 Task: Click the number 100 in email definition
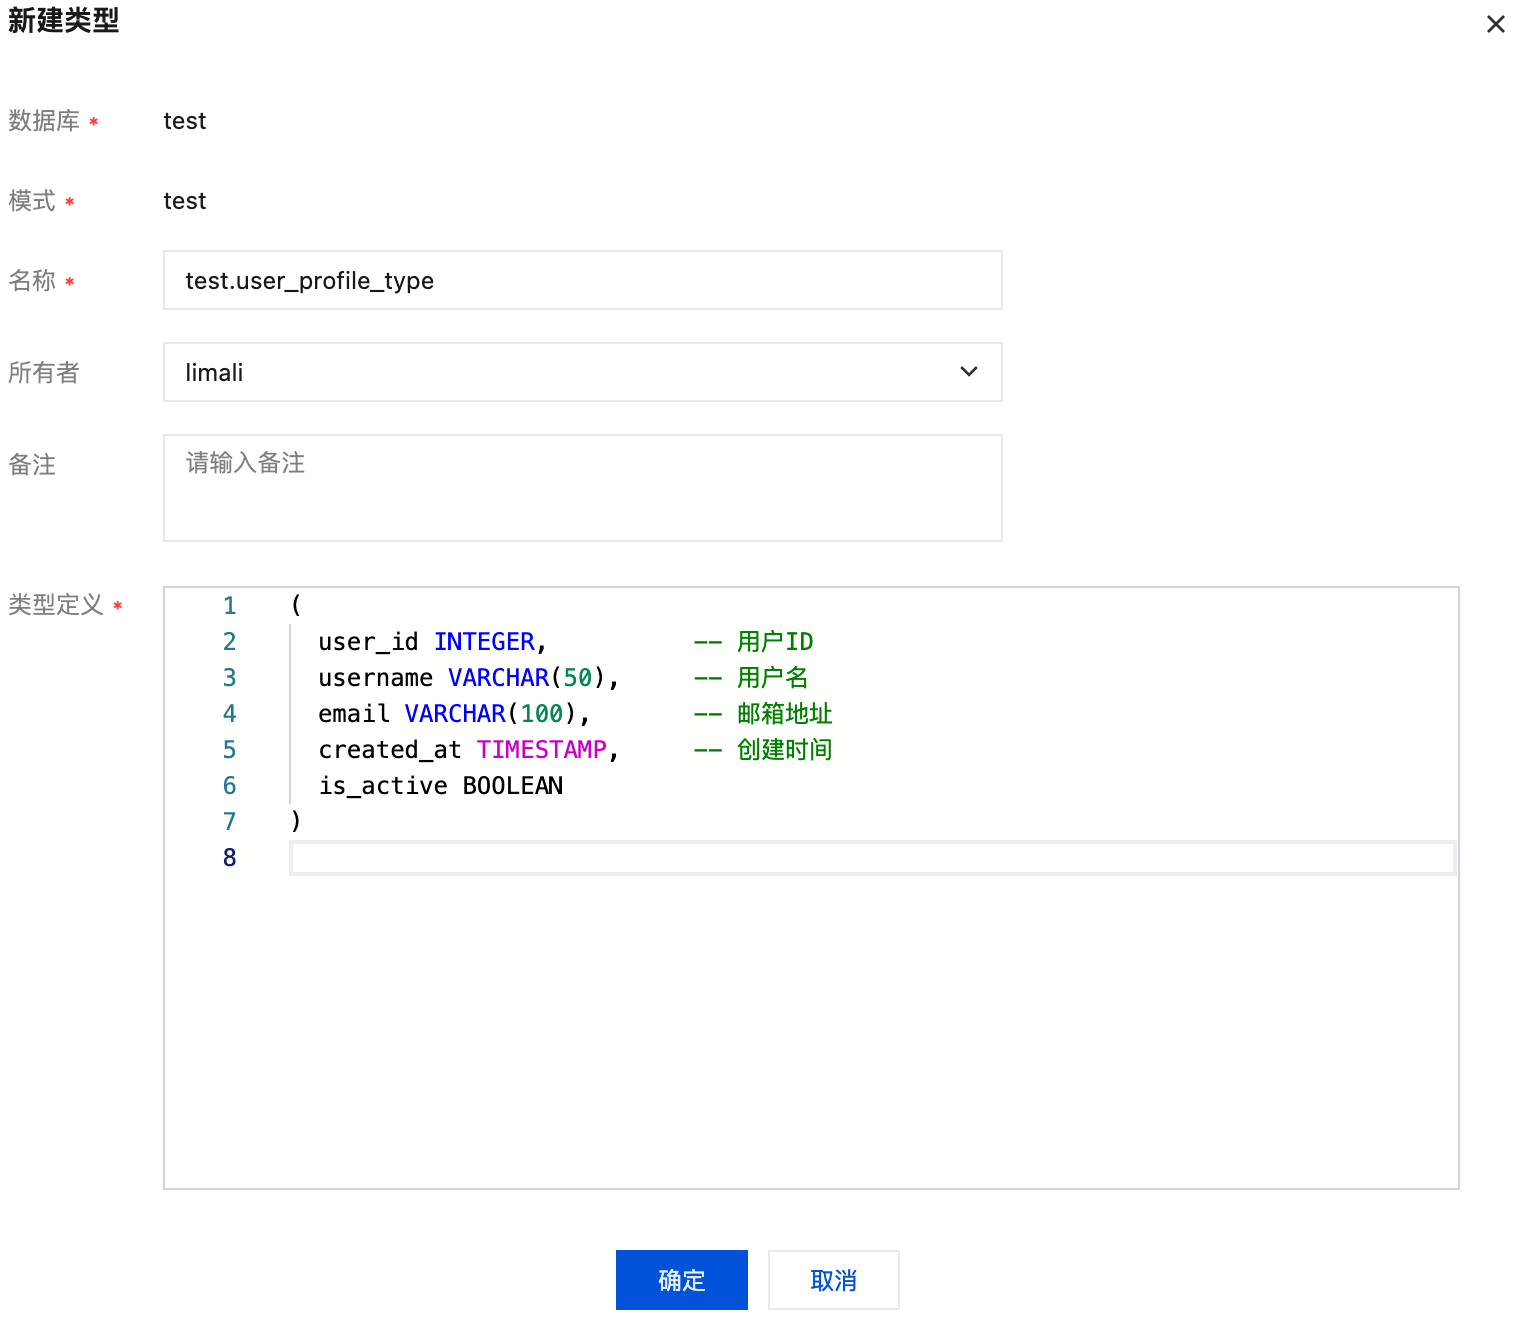(542, 714)
